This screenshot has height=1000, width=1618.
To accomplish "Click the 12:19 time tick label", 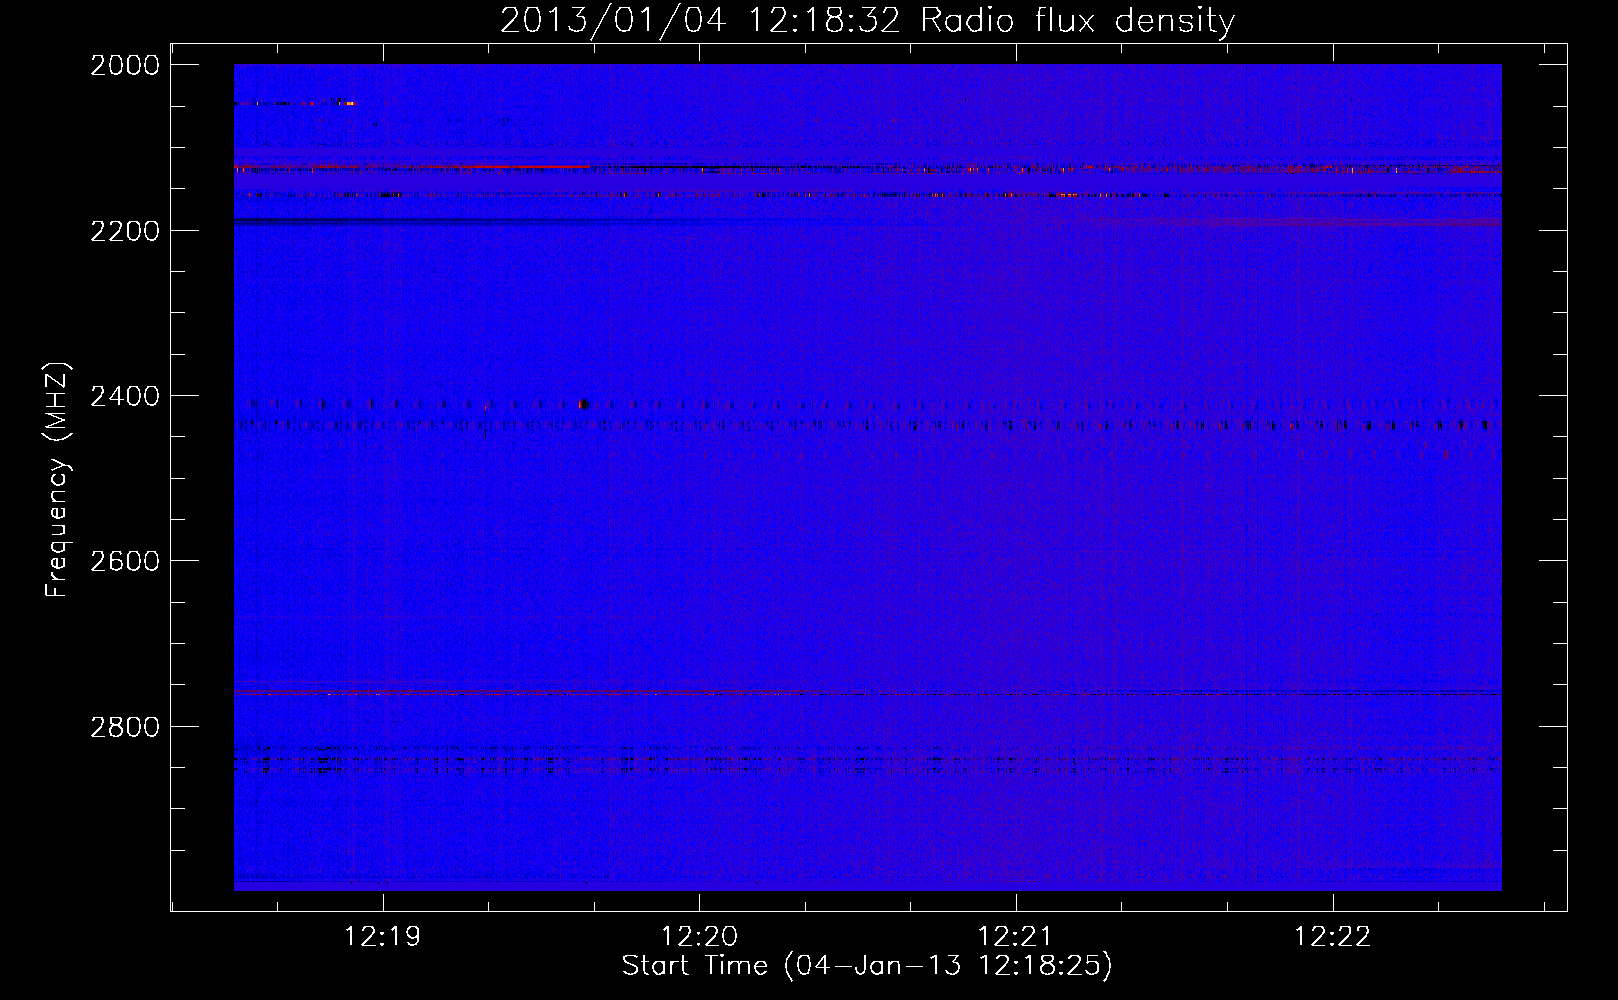I will point(382,936).
